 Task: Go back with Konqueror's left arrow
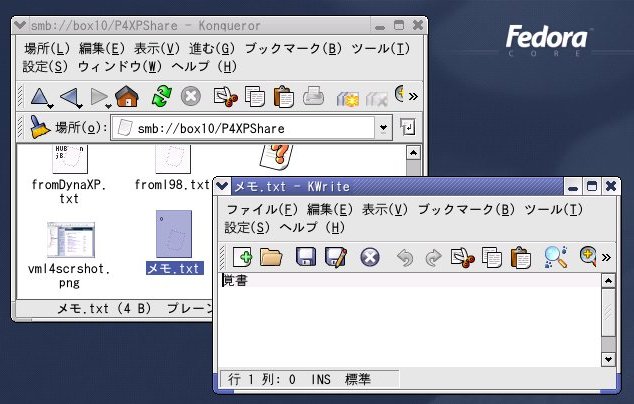[69, 97]
